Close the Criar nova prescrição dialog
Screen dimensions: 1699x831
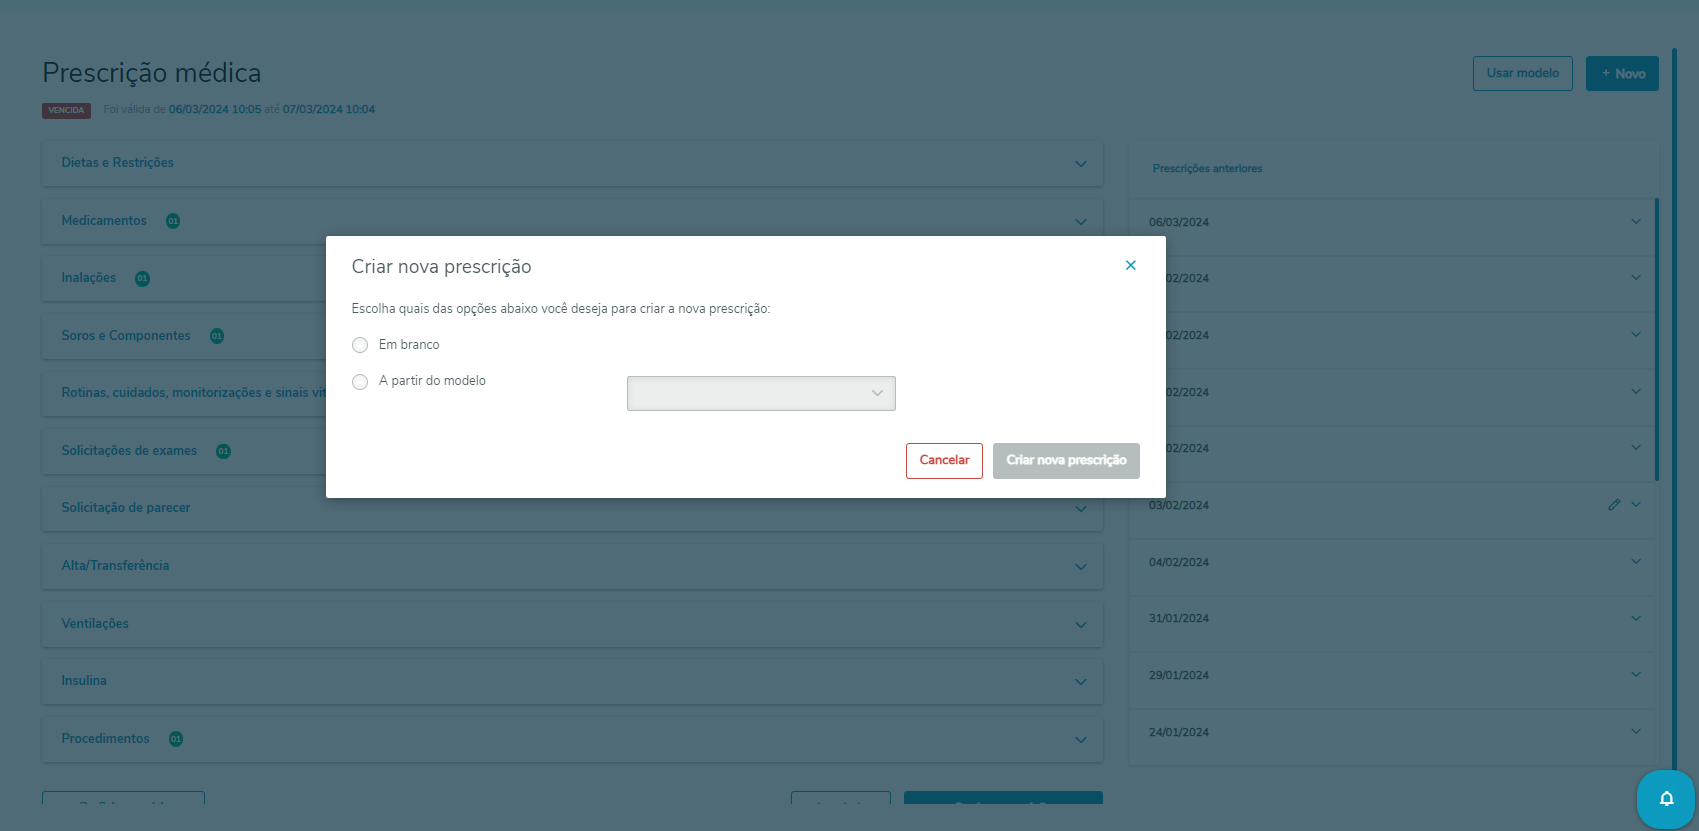click(1130, 265)
